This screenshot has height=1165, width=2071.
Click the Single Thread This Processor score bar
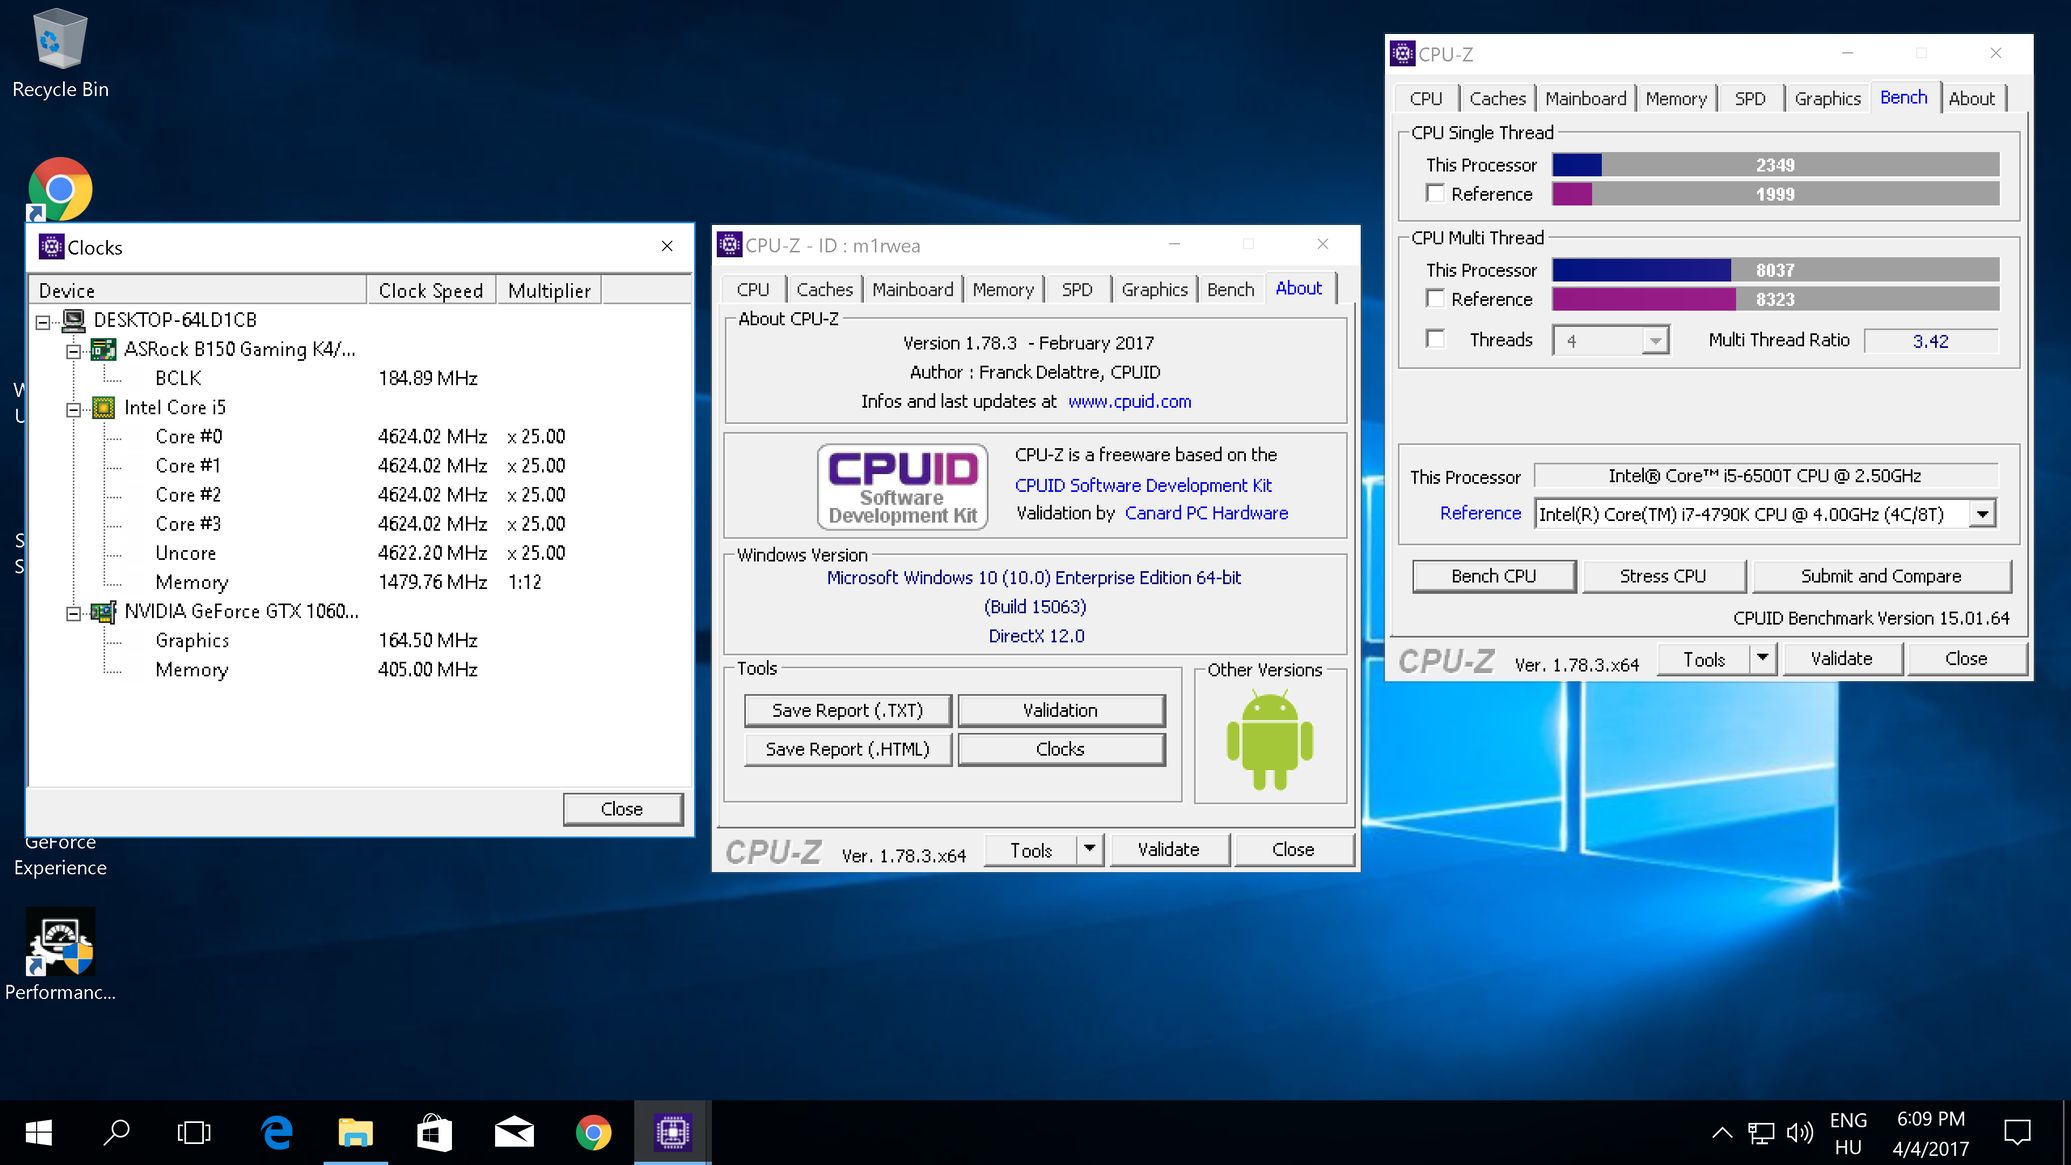[1775, 165]
